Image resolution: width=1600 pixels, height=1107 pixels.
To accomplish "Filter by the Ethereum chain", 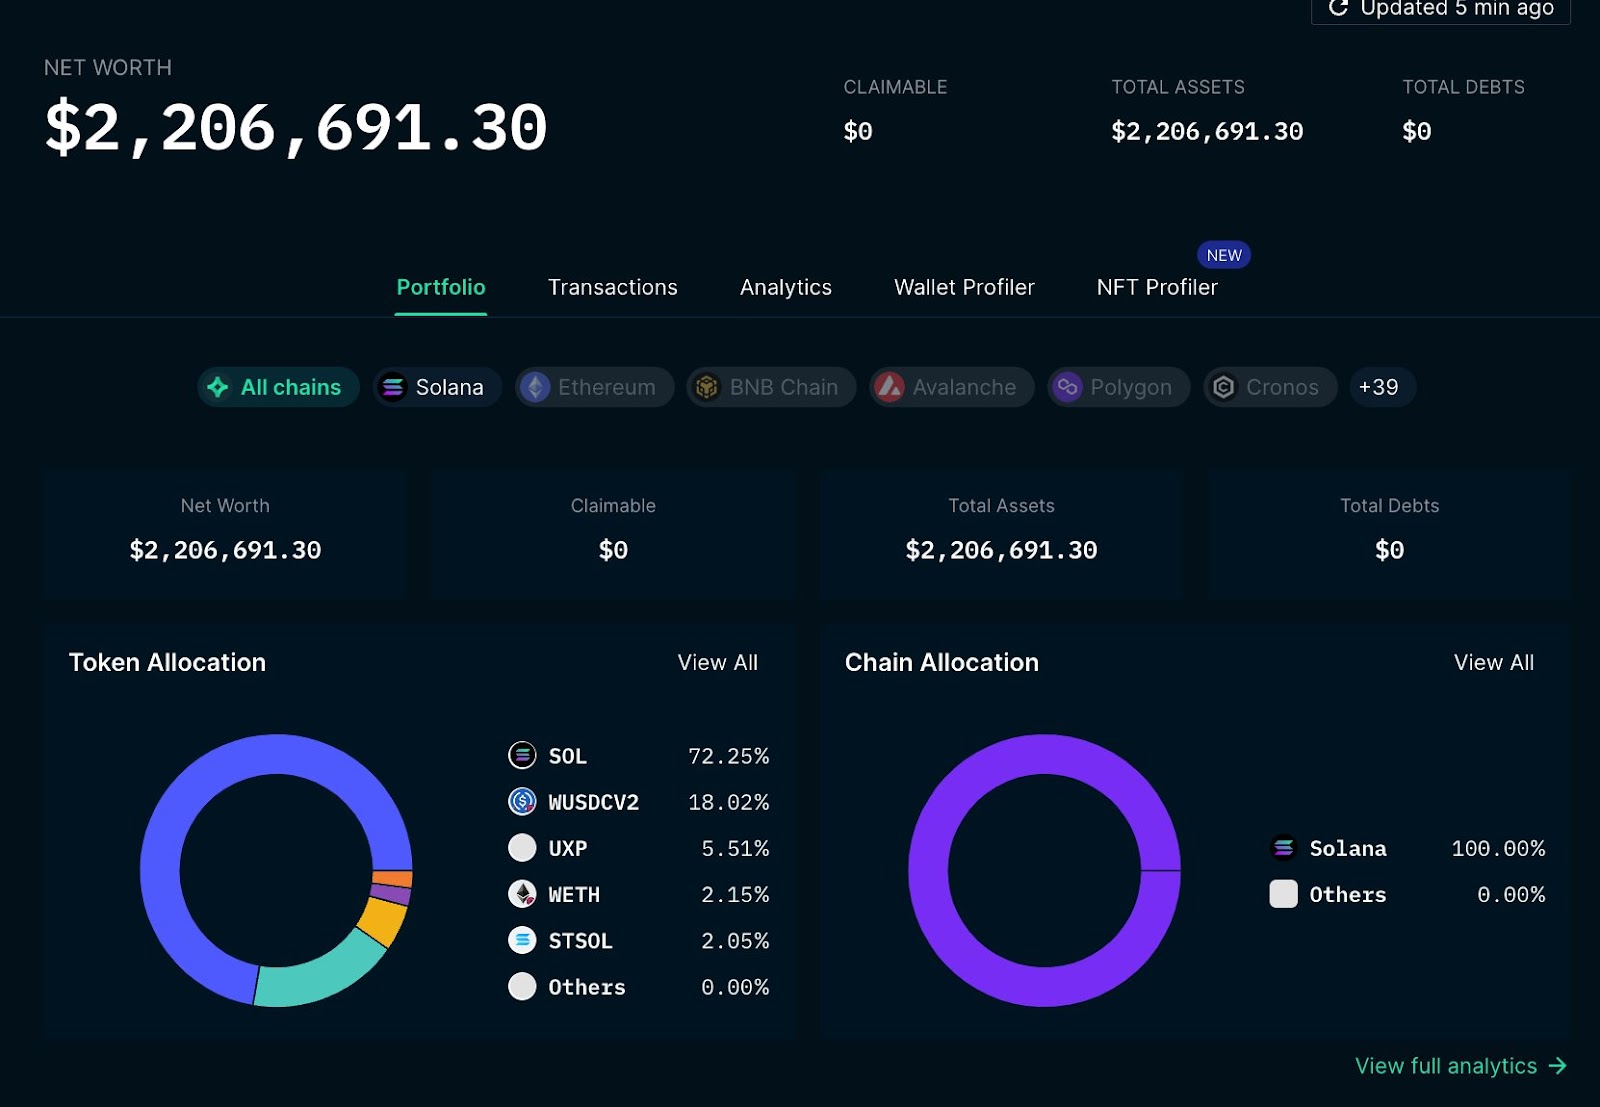I will click(x=594, y=387).
